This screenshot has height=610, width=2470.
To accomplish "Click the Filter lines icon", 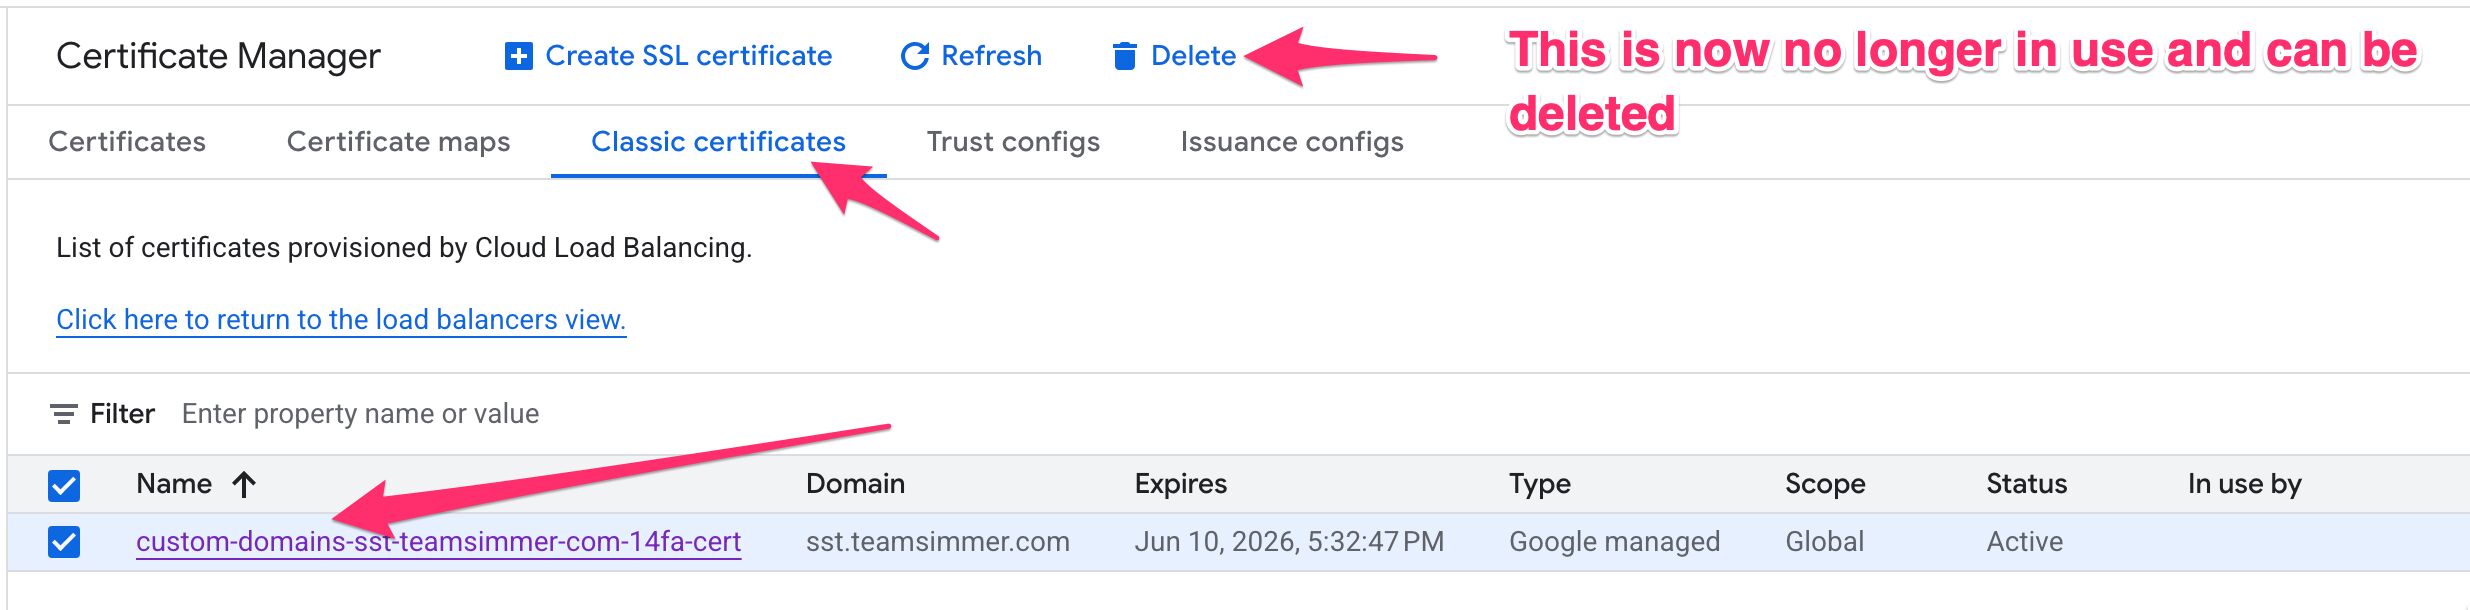I will [64, 414].
